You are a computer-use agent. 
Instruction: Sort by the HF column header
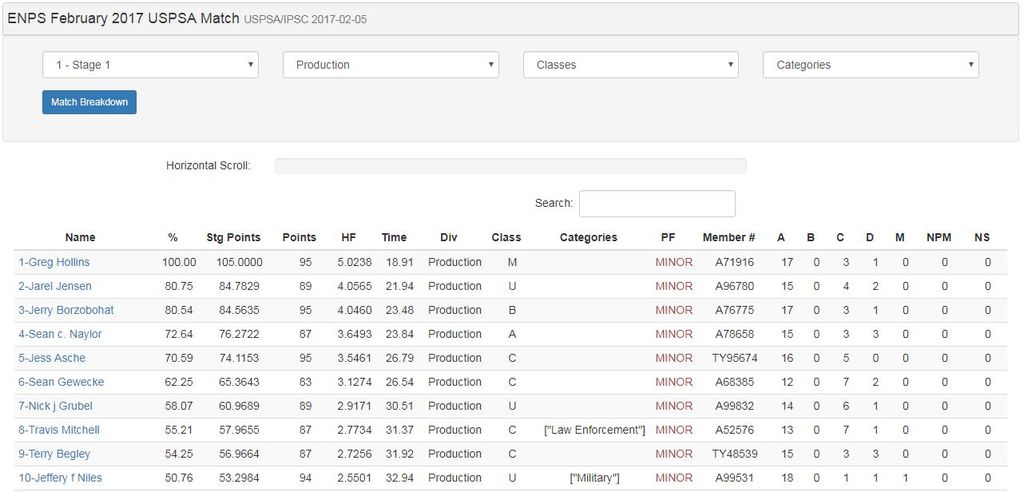click(348, 237)
